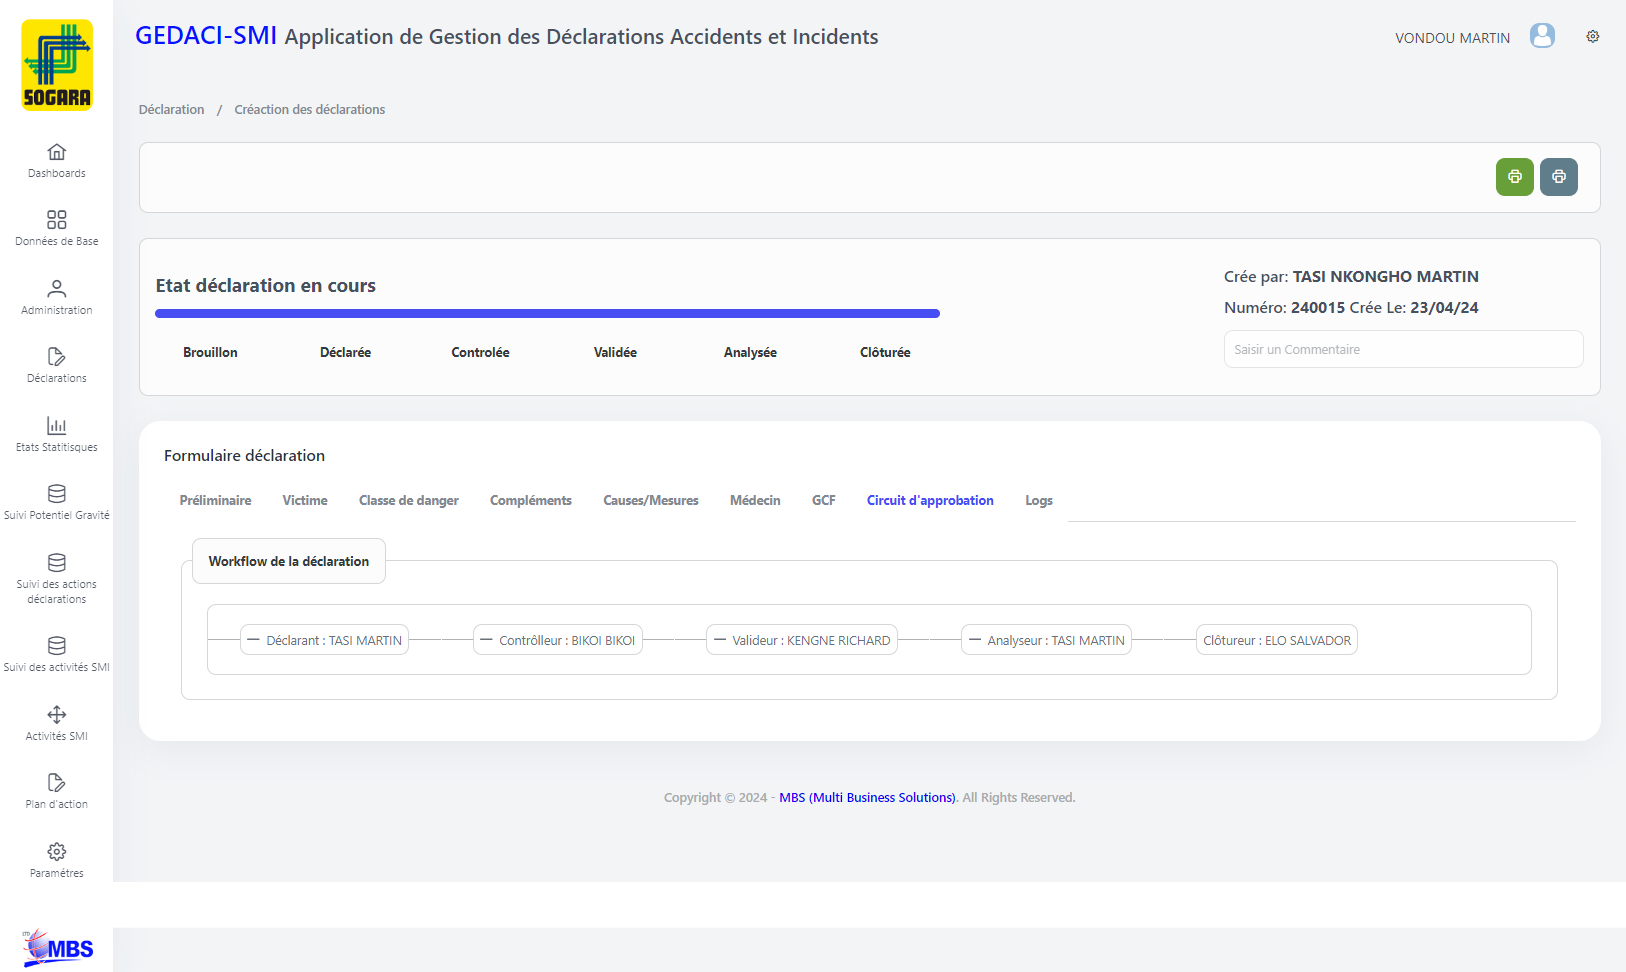This screenshot has height=972, width=1626.
Task: Click the creation date 23/04/24
Action: (x=1444, y=308)
